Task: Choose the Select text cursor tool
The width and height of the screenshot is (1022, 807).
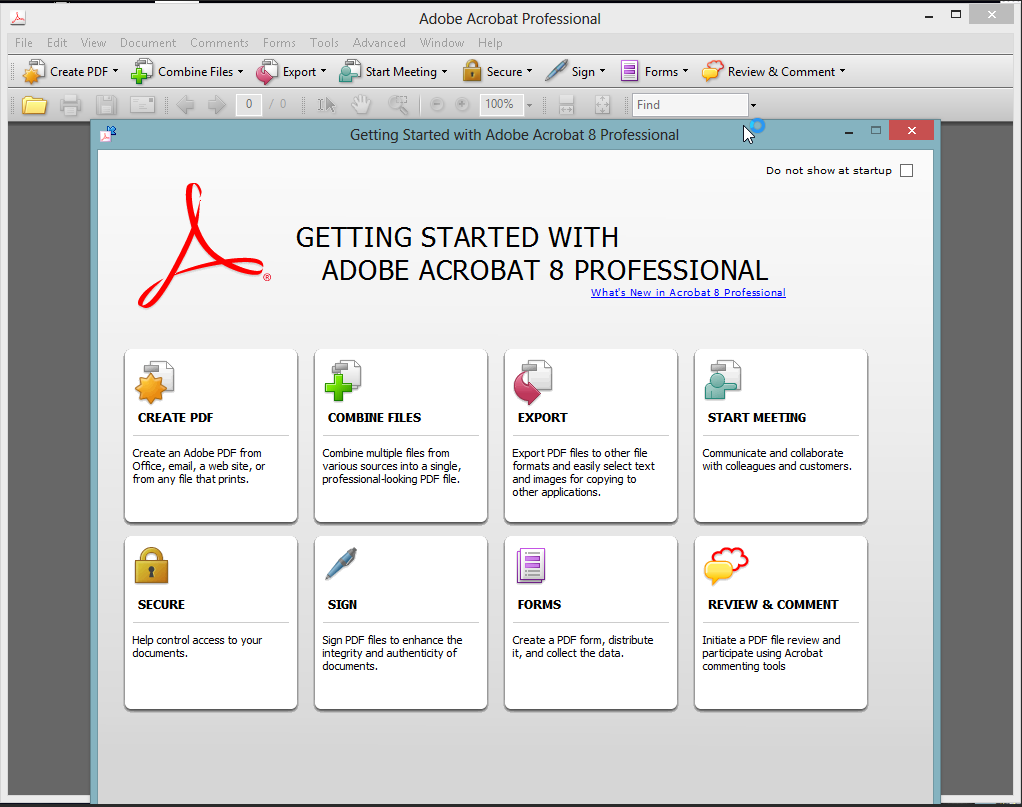Action: pyautogui.click(x=326, y=105)
